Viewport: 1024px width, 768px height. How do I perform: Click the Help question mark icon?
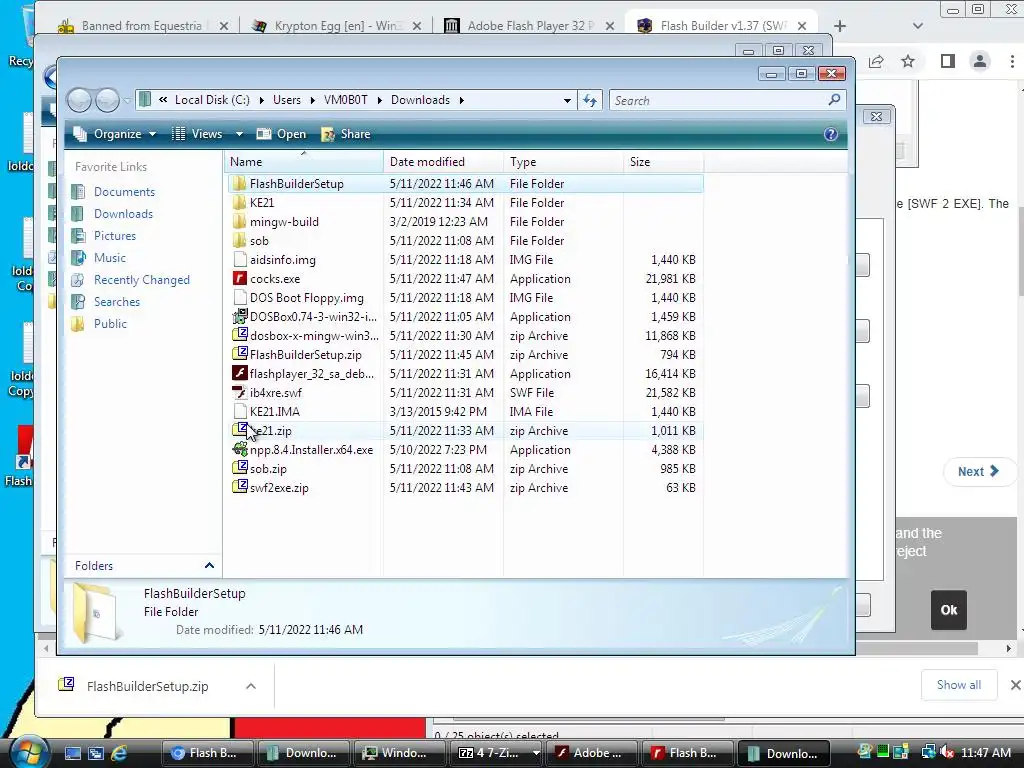[831, 134]
